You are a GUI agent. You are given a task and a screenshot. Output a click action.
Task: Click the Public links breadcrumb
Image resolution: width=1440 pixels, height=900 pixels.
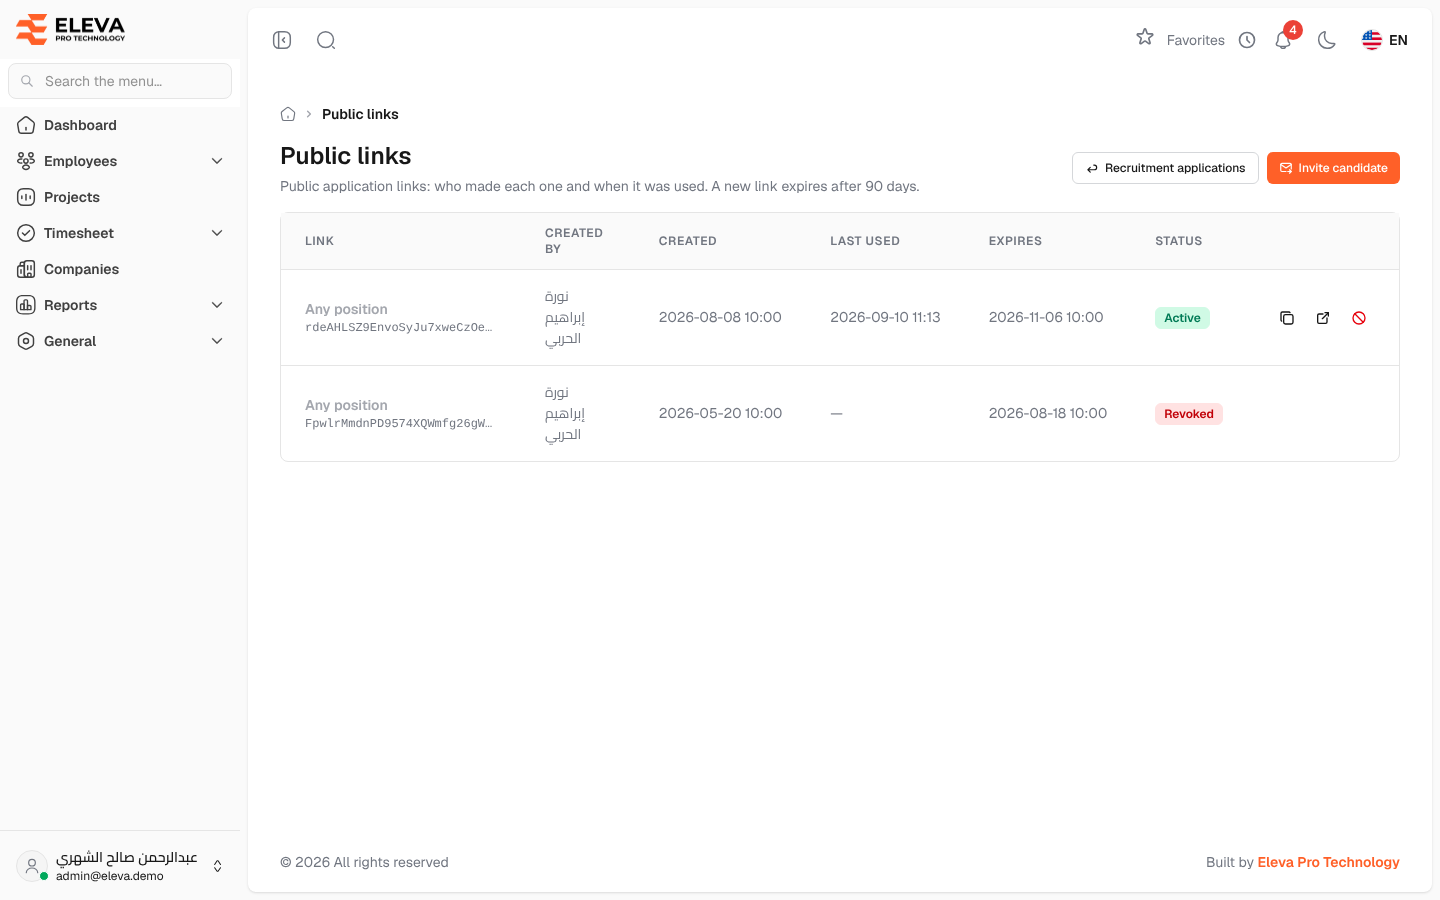tap(360, 114)
